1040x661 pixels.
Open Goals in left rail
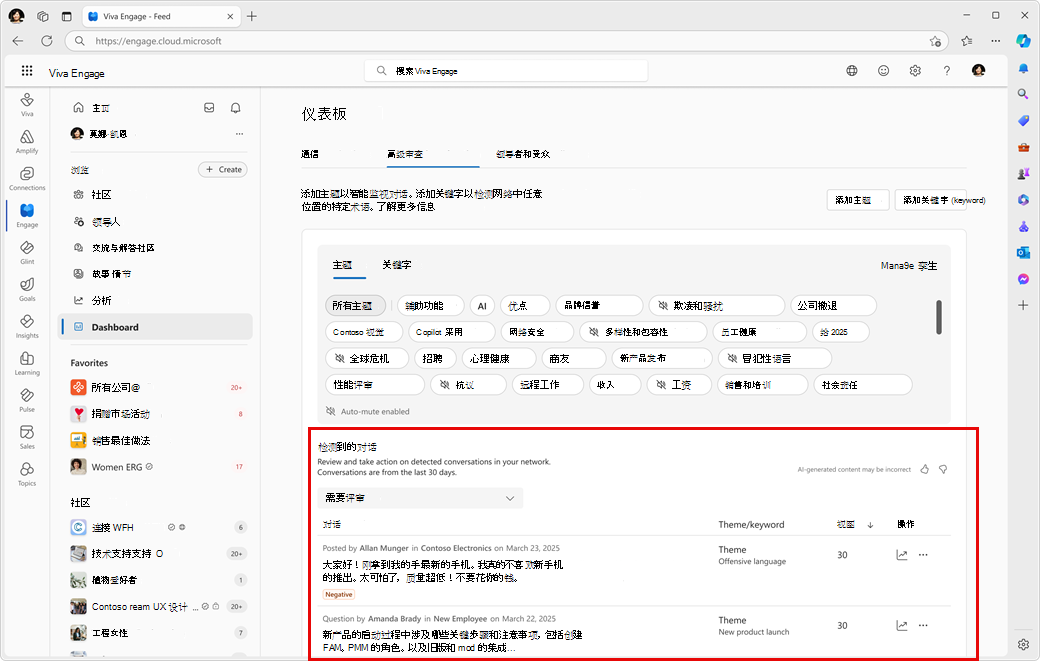pyautogui.click(x=27, y=290)
